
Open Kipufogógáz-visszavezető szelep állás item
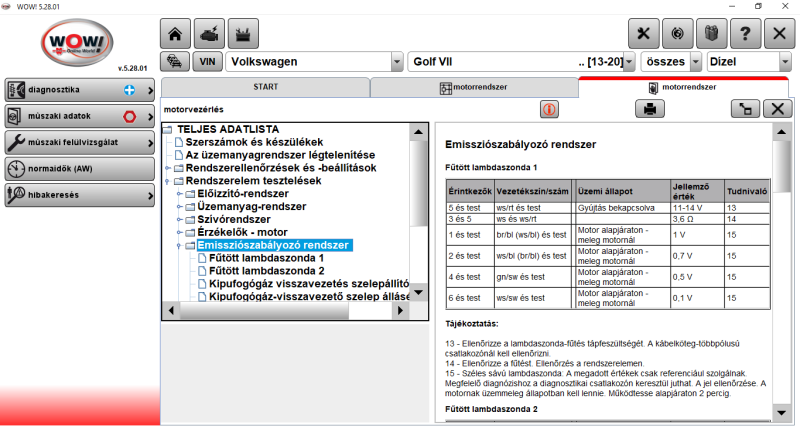click(x=309, y=296)
